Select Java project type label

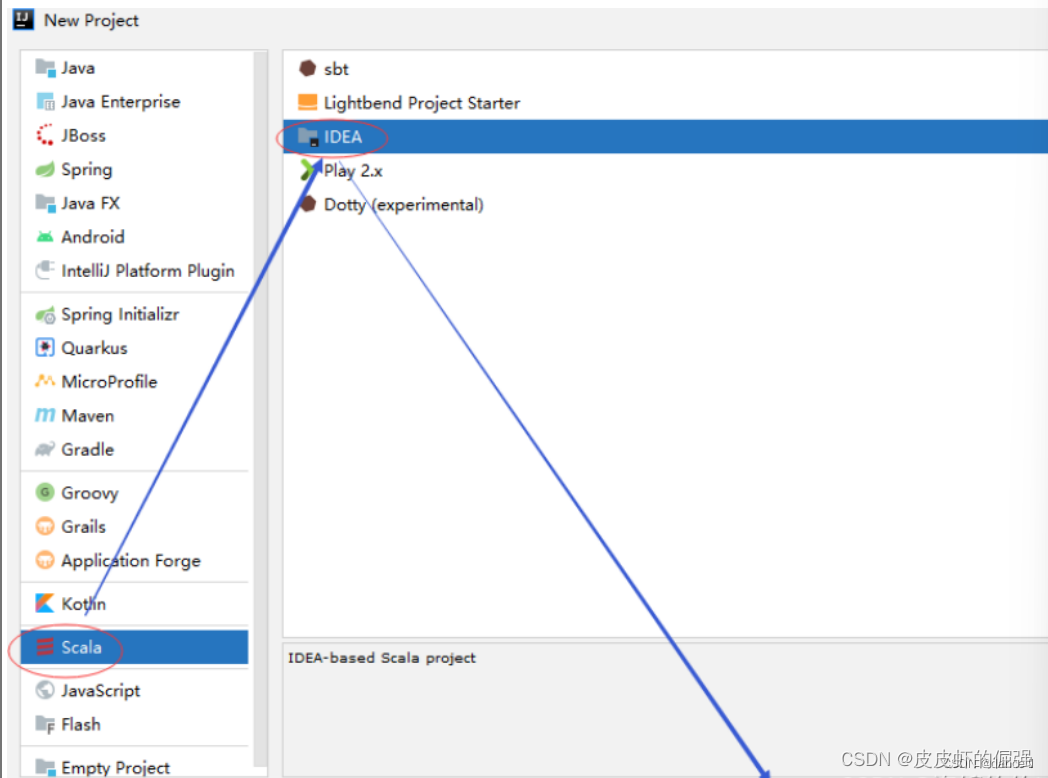tap(78, 68)
